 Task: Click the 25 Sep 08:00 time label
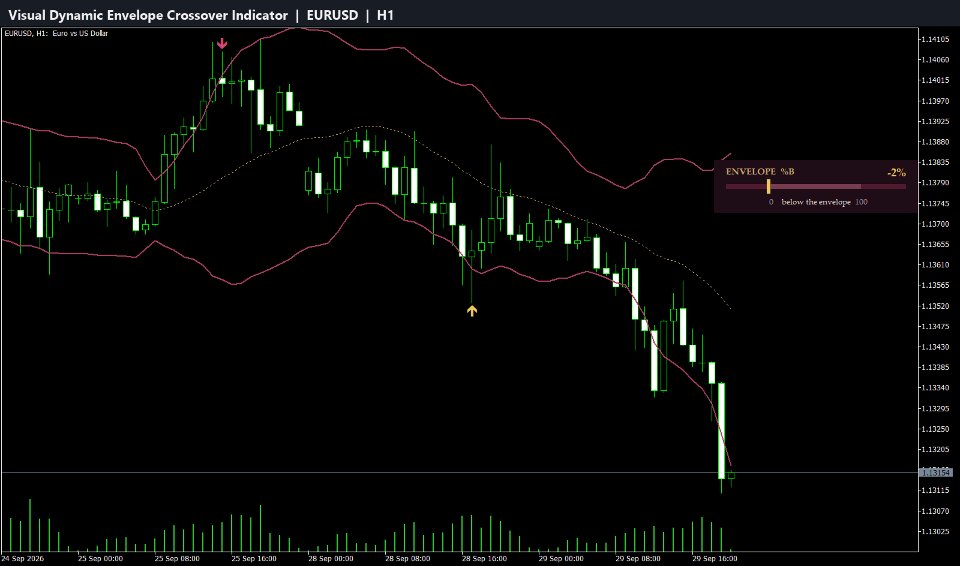pos(177,559)
